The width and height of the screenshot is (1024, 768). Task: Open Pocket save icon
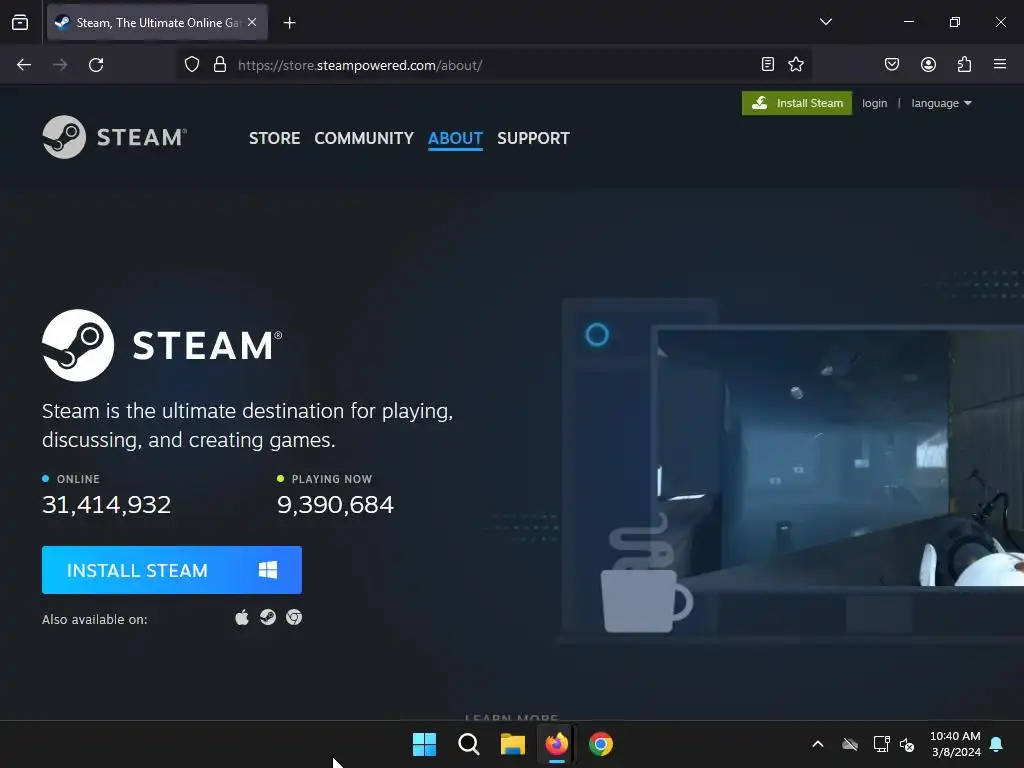pos(891,64)
